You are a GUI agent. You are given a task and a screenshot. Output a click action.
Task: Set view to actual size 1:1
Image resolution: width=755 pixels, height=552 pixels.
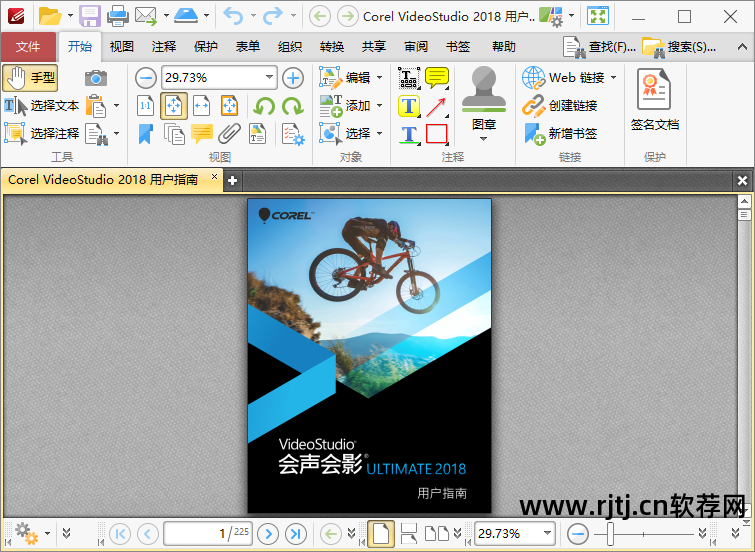[x=145, y=105]
